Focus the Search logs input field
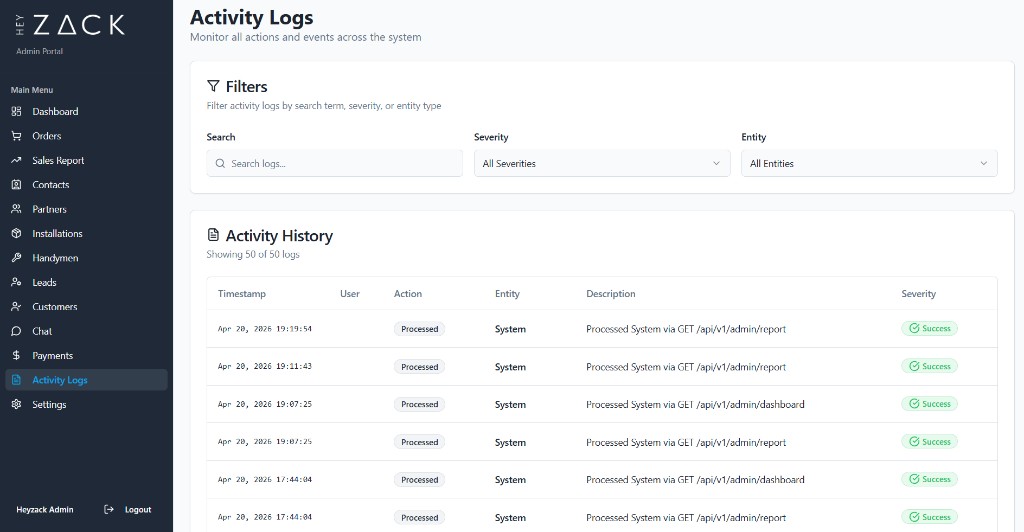This screenshot has width=1024, height=532. [334, 164]
